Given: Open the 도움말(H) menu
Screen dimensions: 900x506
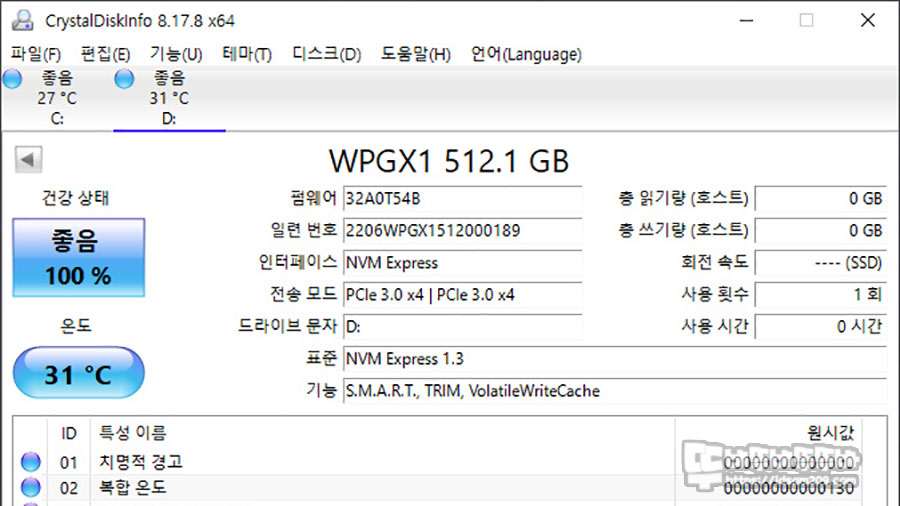Looking at the screenshot, I should (x=416, y=55).
